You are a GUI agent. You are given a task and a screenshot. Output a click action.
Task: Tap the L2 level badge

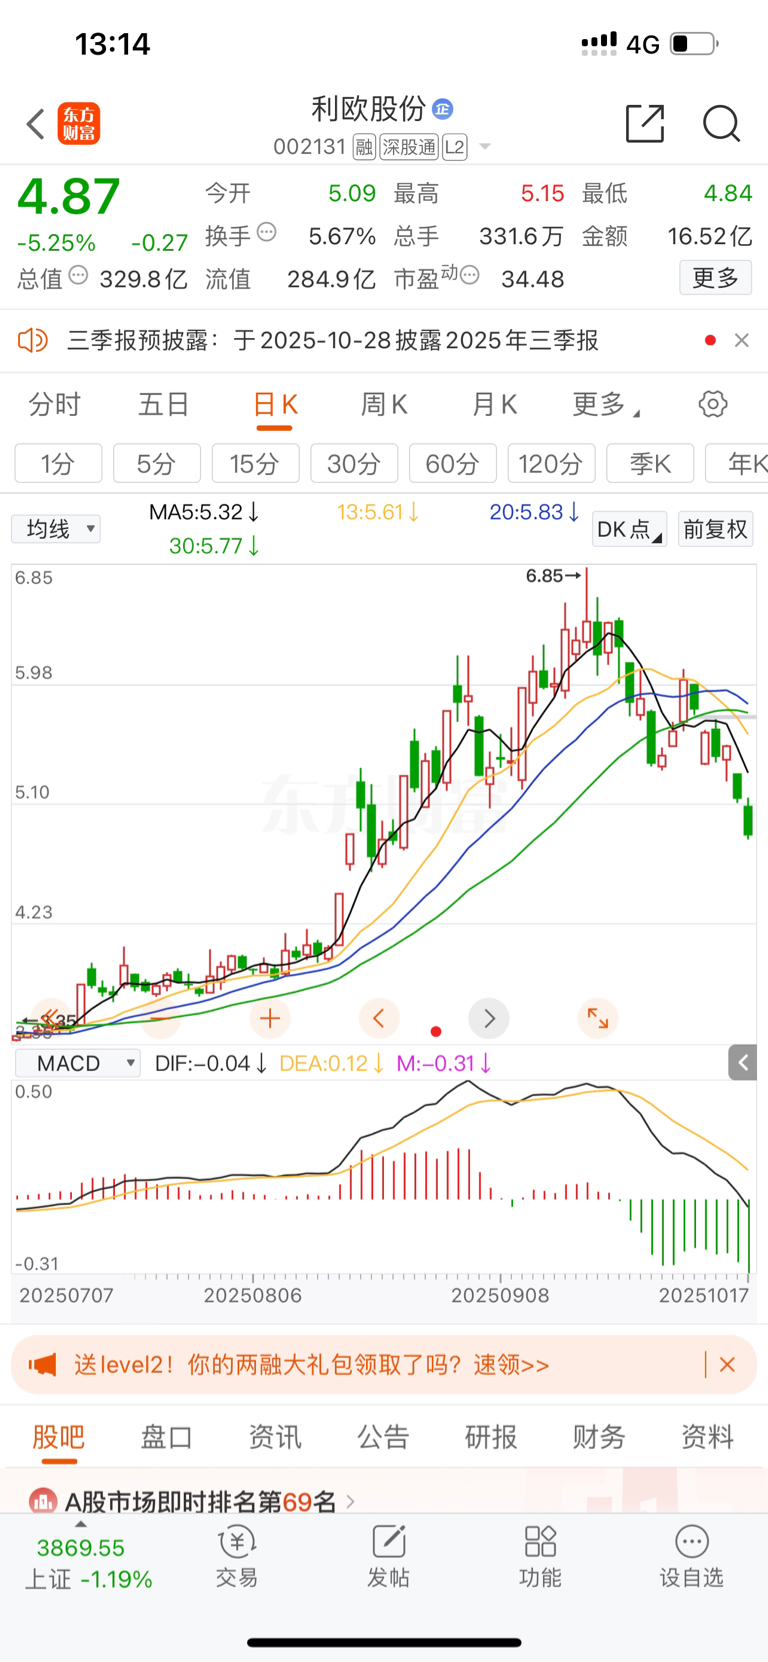[x=455, y=147]
